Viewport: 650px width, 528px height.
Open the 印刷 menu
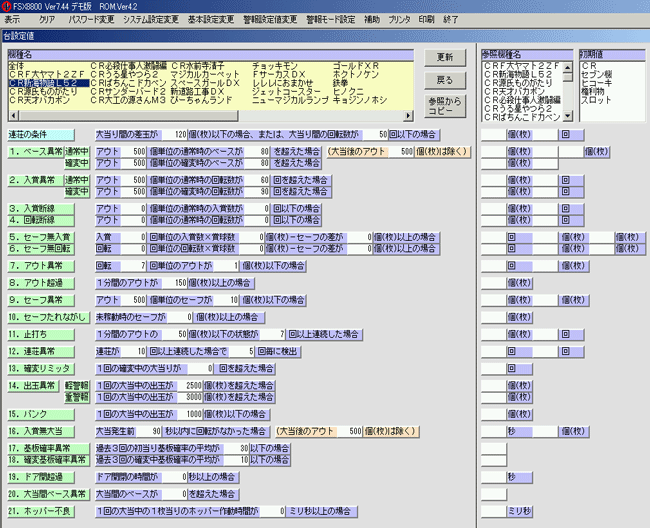426,19
